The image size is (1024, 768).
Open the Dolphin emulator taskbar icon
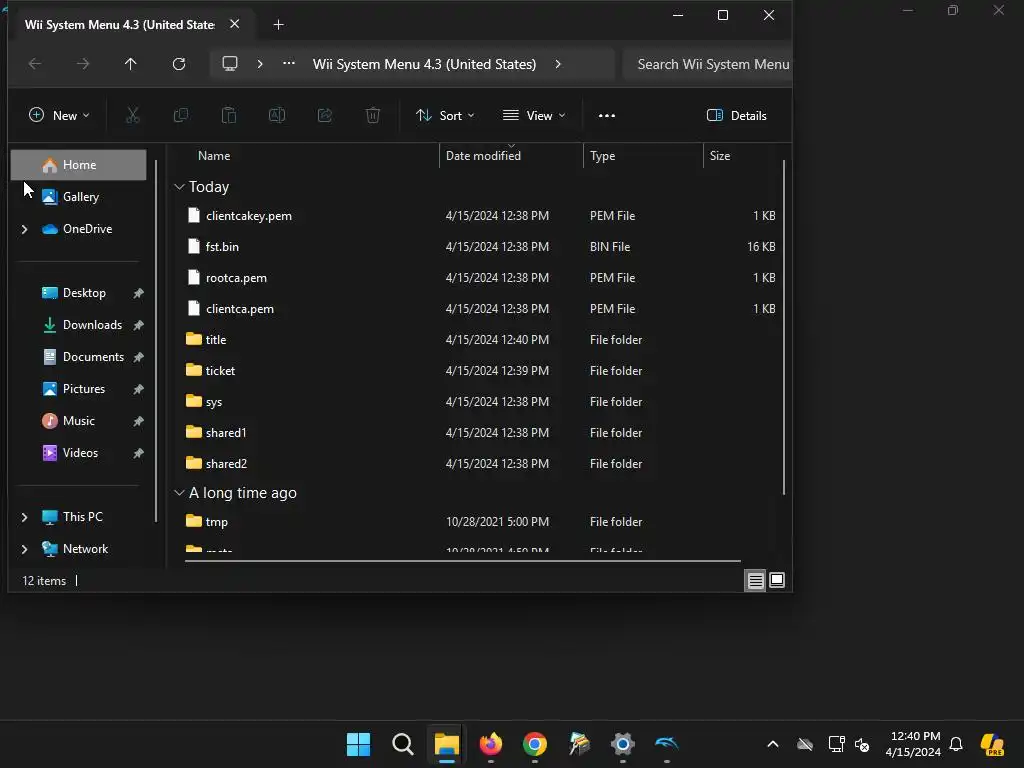pos(667,744)
